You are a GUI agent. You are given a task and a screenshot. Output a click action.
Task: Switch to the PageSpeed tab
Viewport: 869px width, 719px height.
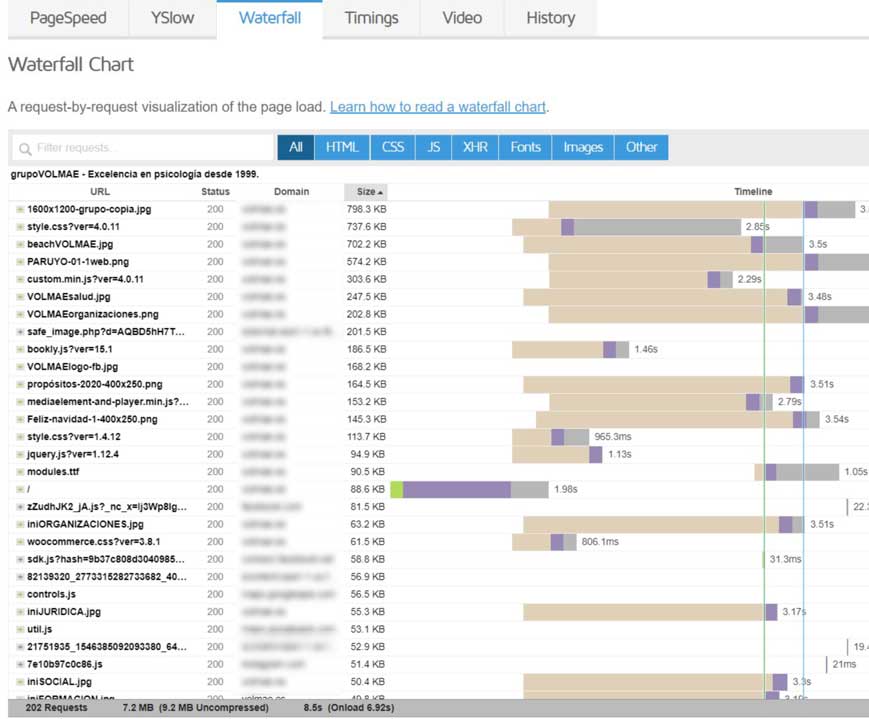point(68,18)
